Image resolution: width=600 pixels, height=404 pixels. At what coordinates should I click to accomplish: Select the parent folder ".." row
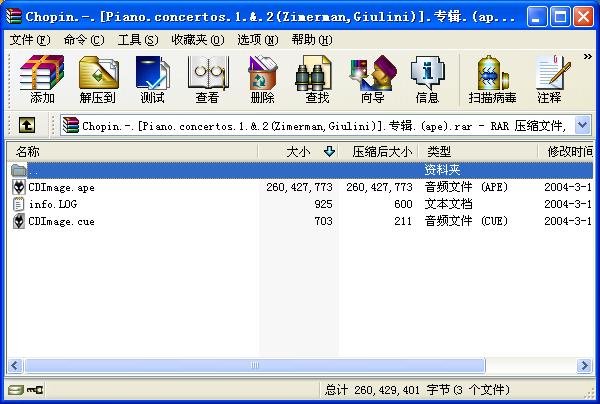pyautogui.click(x=300, y=170)
